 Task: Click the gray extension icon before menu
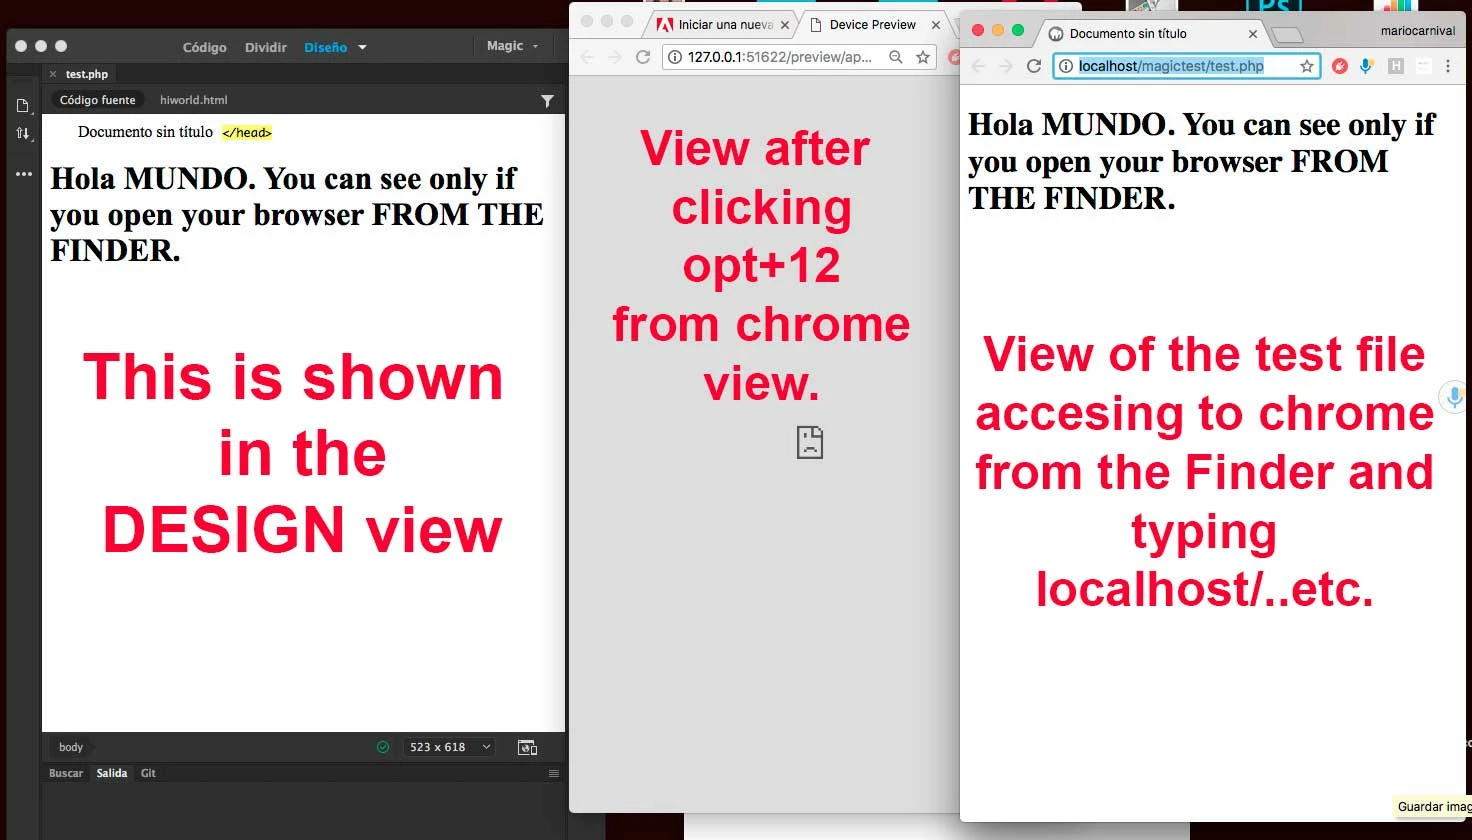pos(1423,66)
